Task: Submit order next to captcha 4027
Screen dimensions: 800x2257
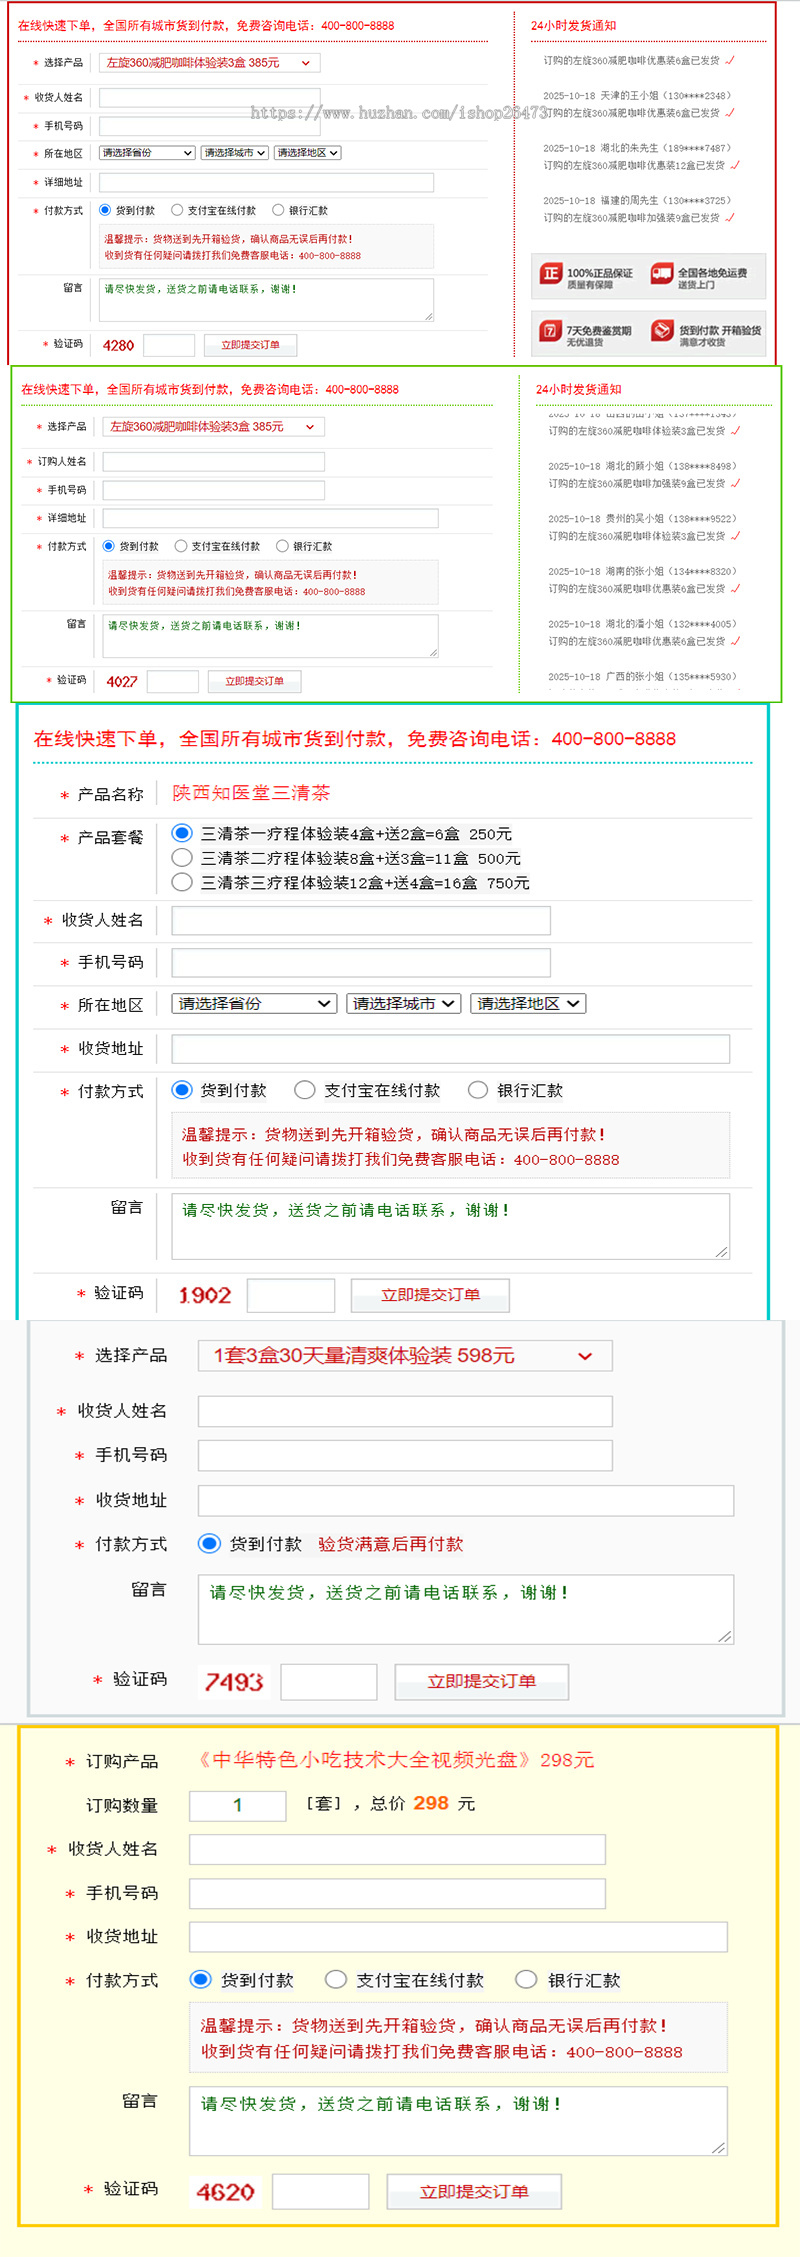Action: click(254, 681)
